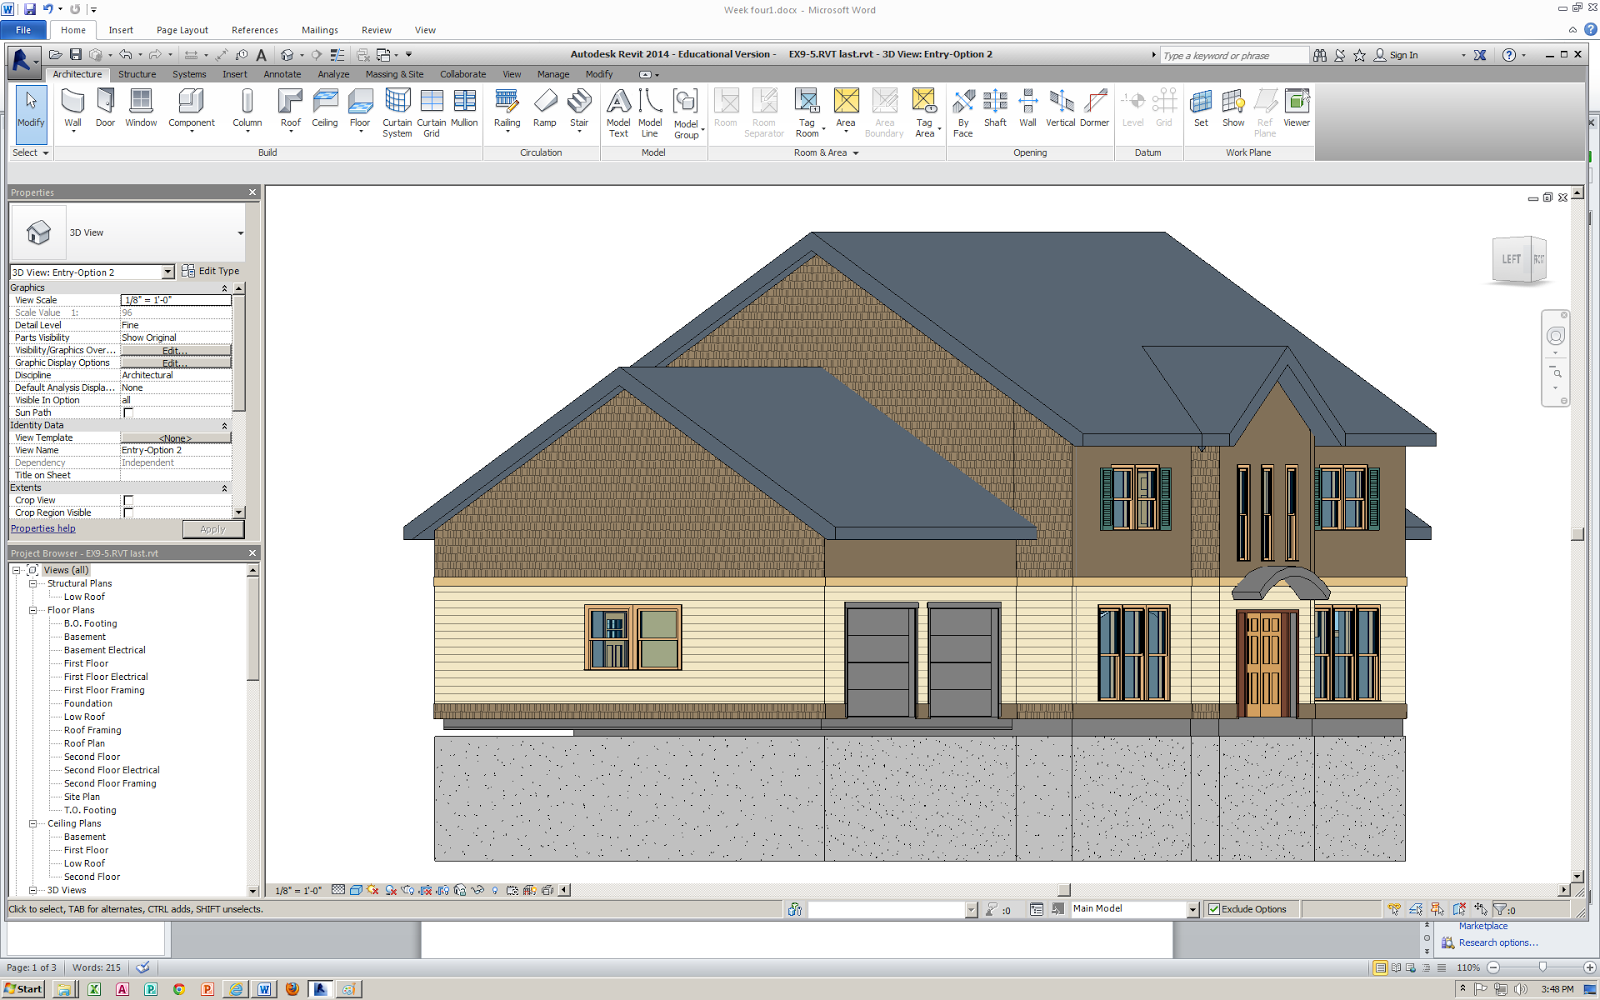Select the Window tool
1600x1000 pixels.
click(140, 105)
